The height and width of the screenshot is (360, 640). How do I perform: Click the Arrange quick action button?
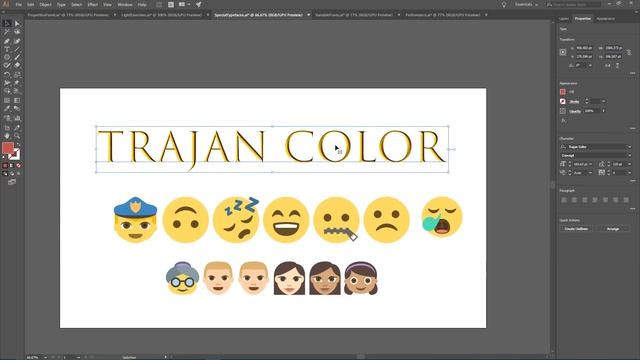coord(613,229)
